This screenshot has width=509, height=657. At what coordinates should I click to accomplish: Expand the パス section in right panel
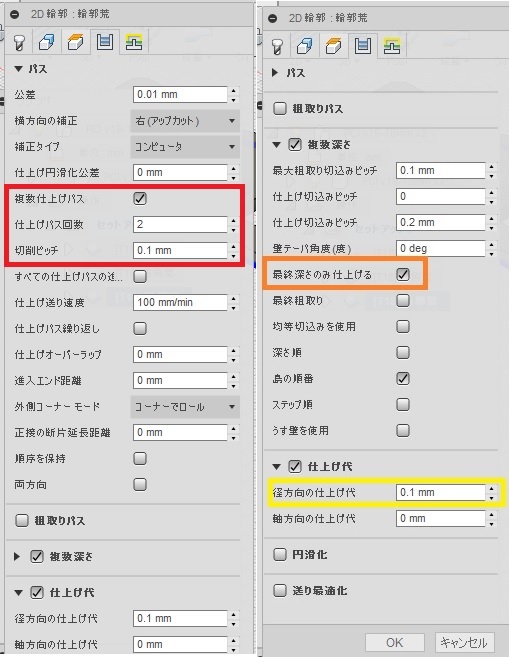tap(275, 72)
